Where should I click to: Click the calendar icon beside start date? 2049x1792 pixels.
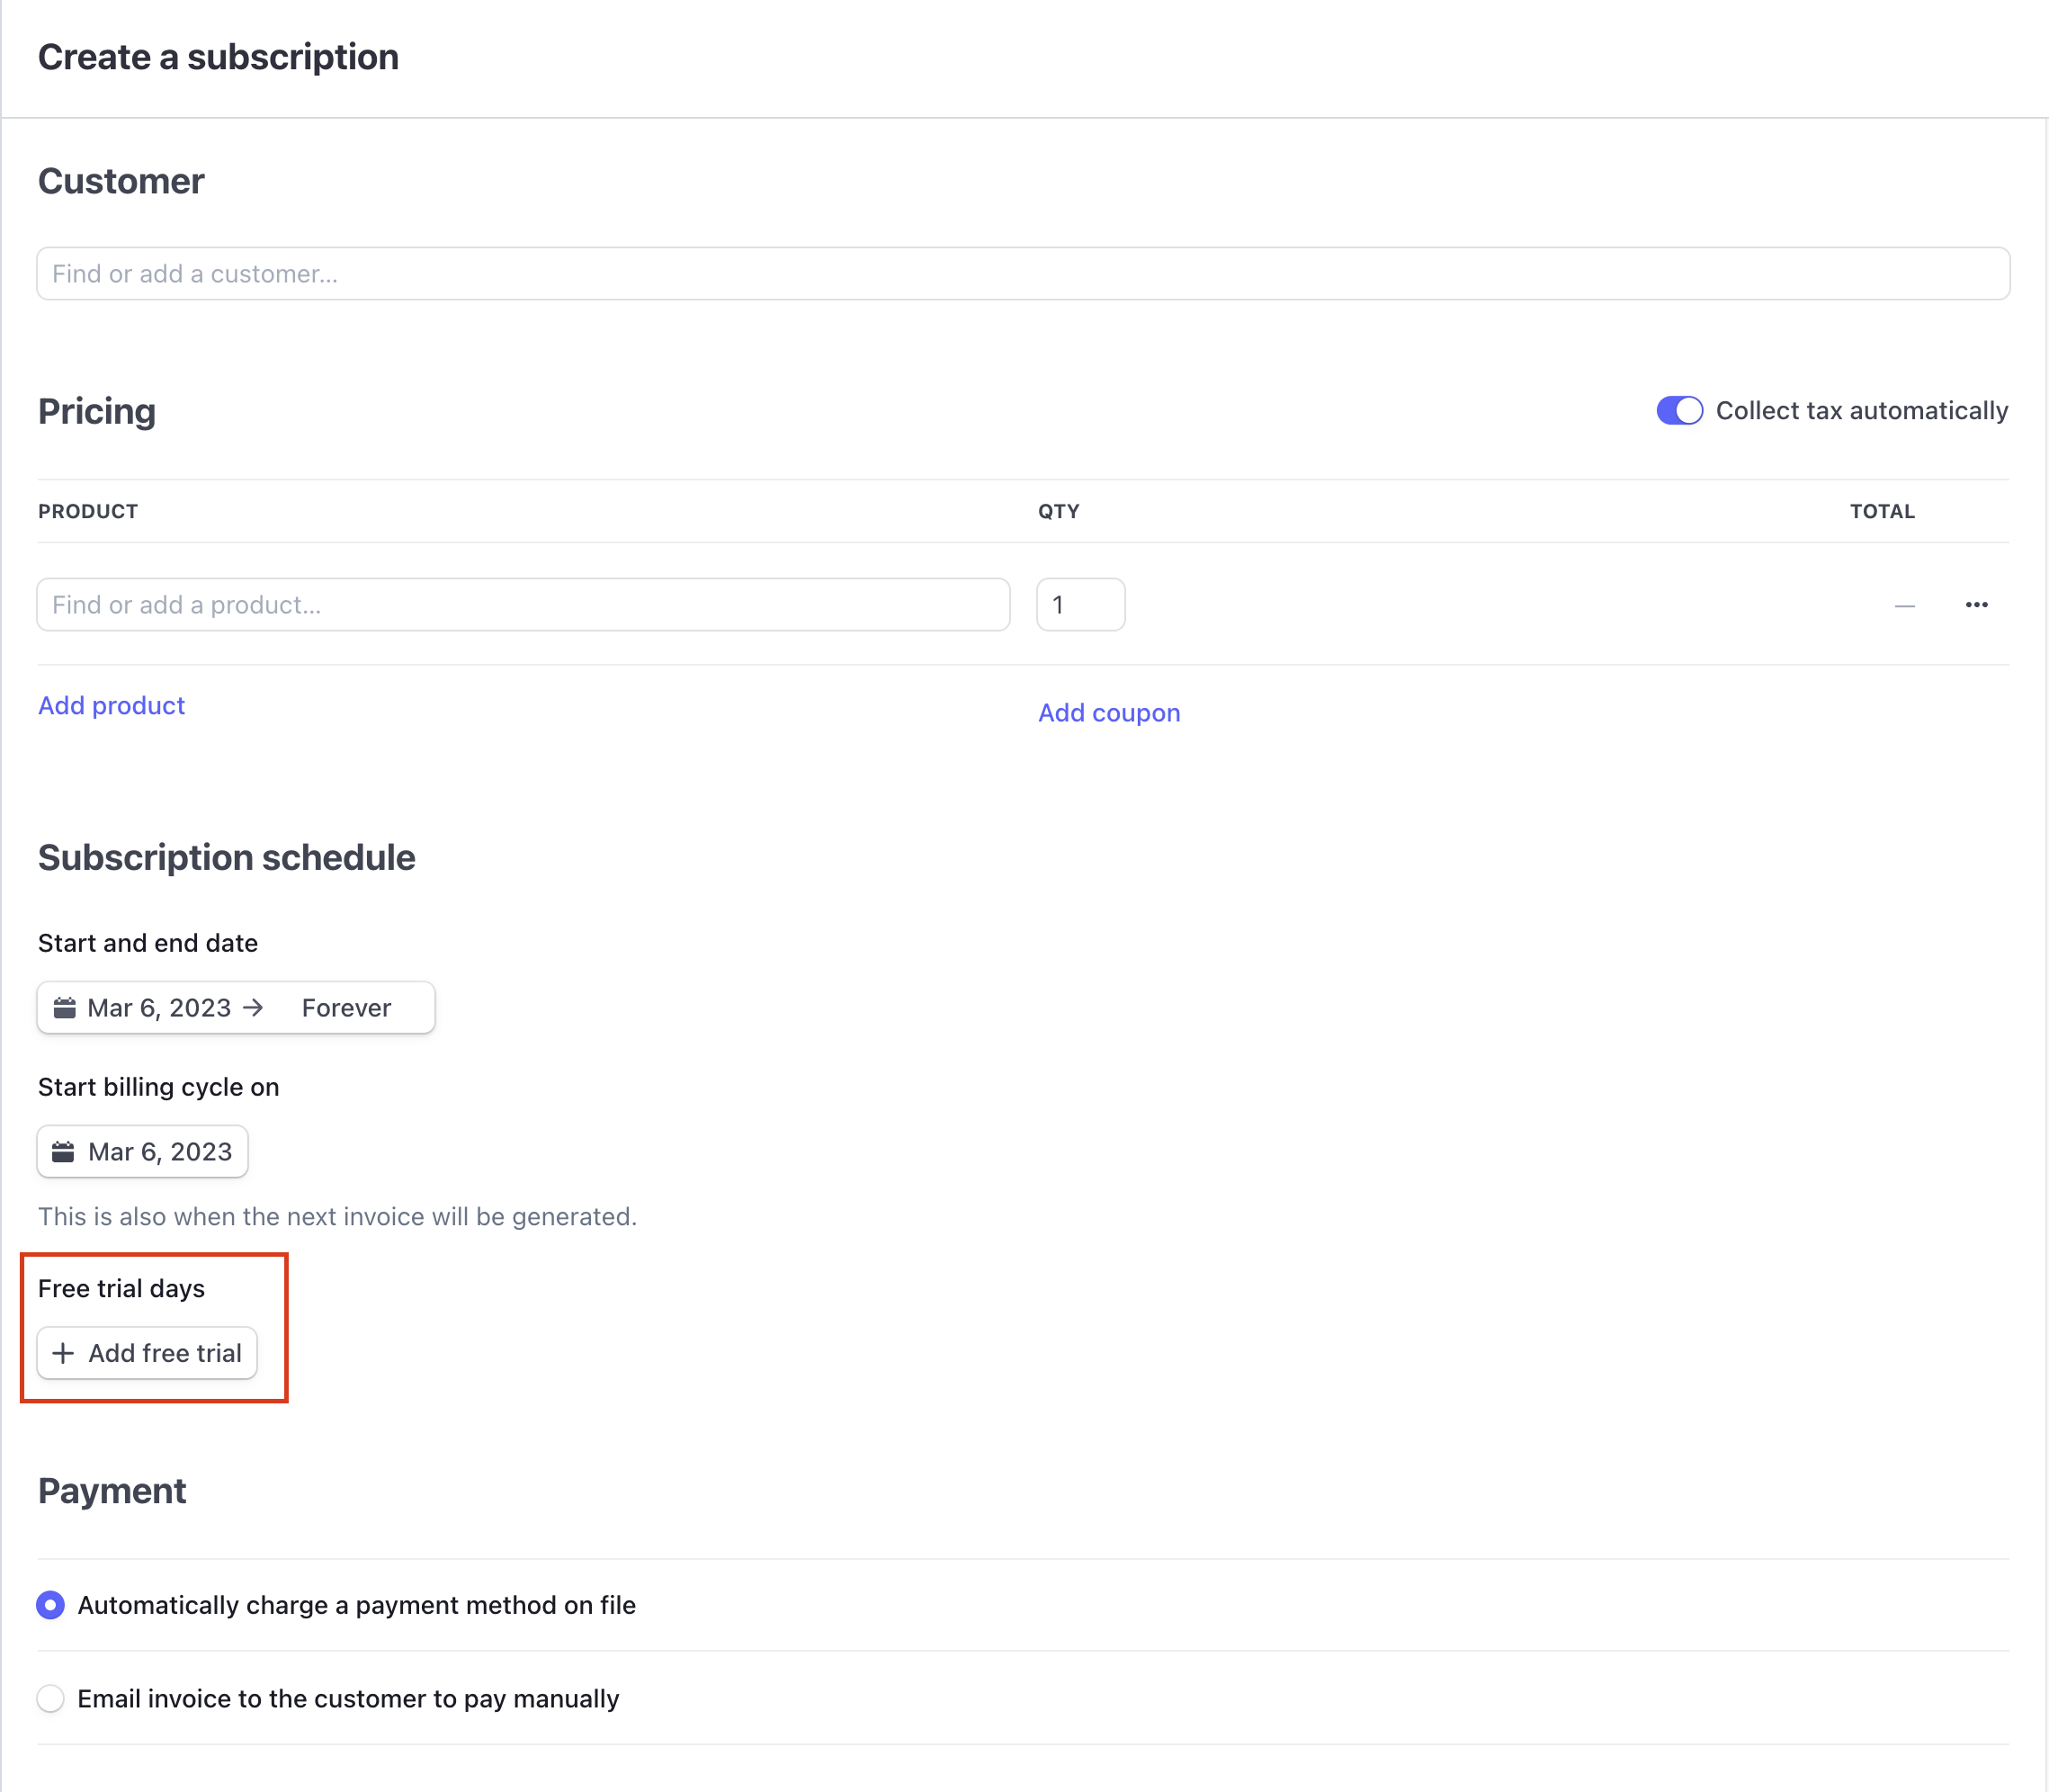tap(64, 1008)
